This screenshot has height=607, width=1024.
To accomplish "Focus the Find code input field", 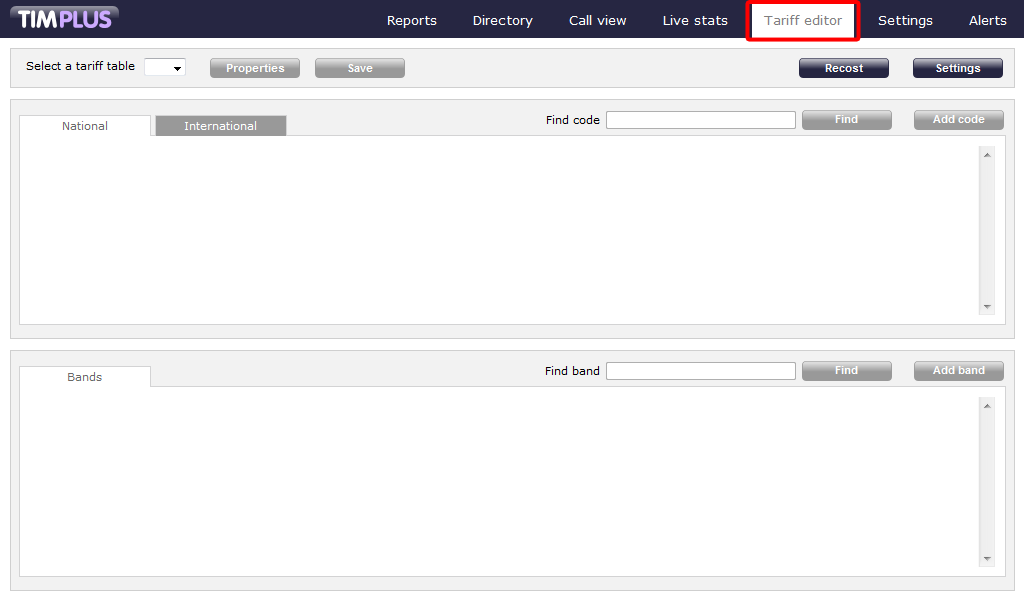I will pos(701,120).
